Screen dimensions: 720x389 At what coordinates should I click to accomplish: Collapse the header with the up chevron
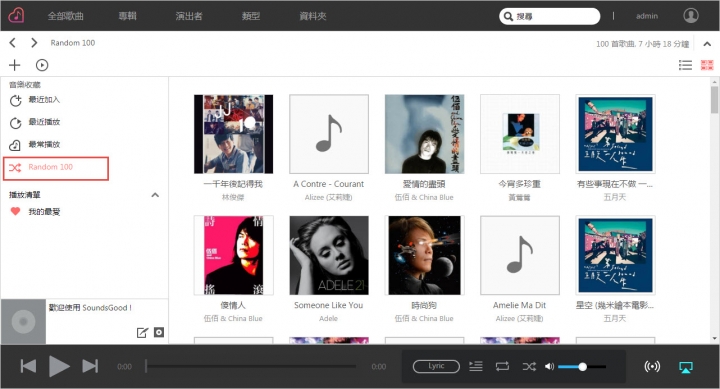pyautogui.click(x=707, y=44)
